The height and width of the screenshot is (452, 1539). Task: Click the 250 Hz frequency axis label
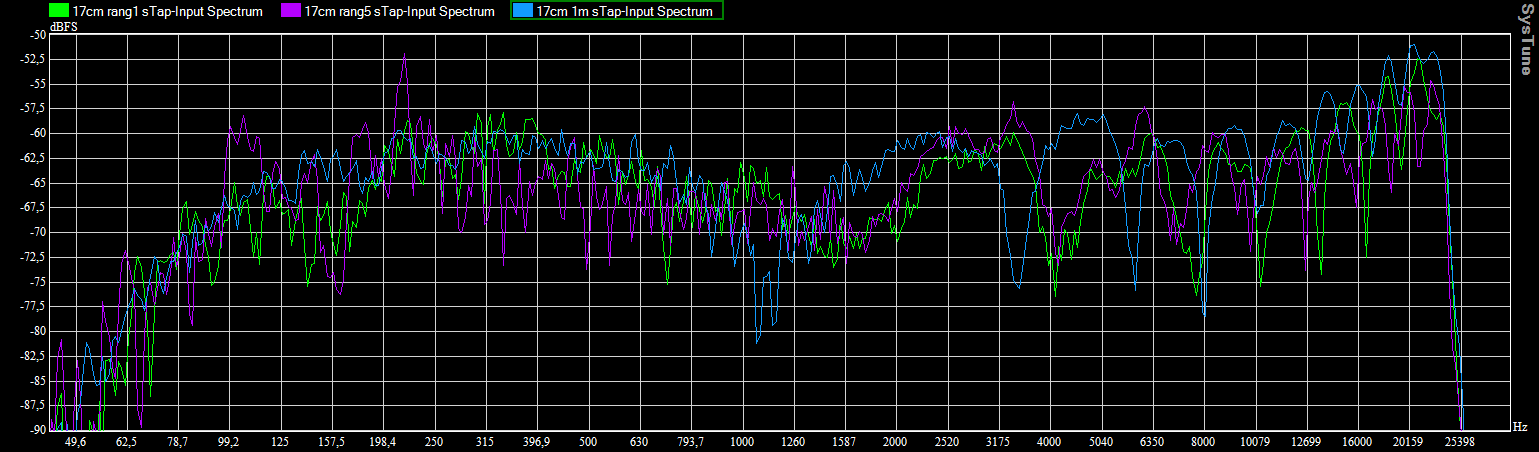tap(434, 442)
